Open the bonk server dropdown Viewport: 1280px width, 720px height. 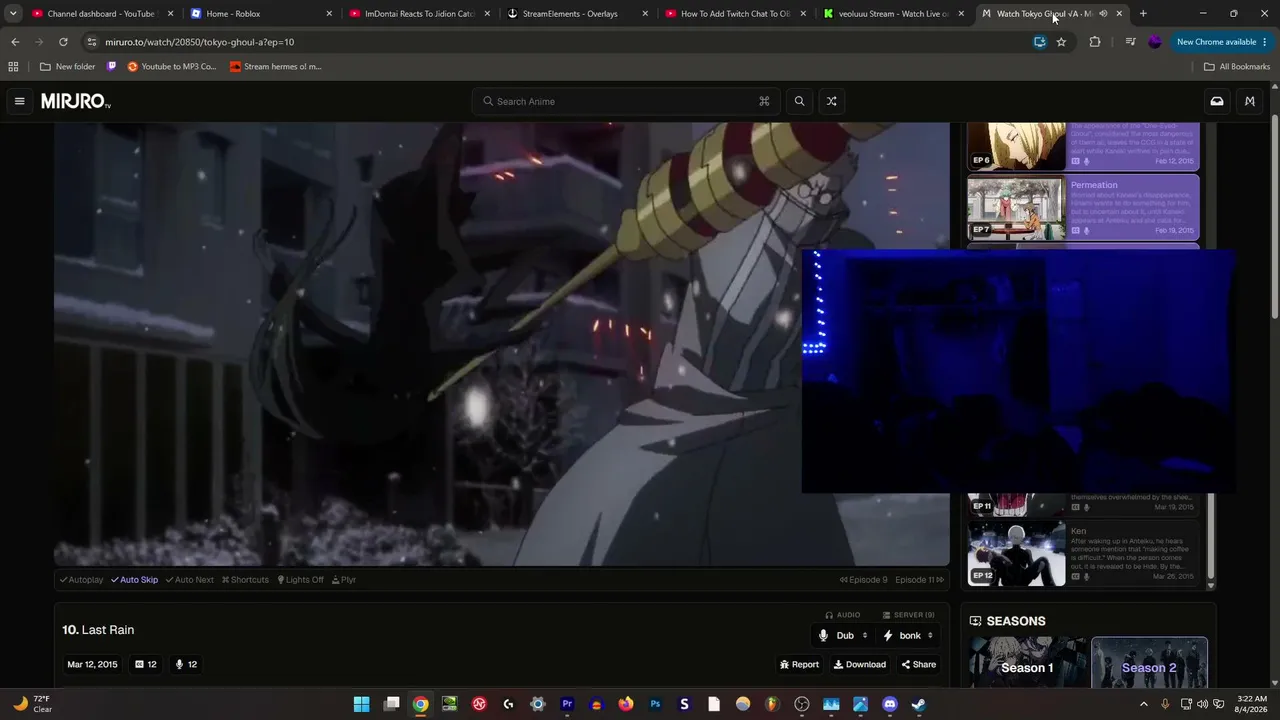point(909,636)
